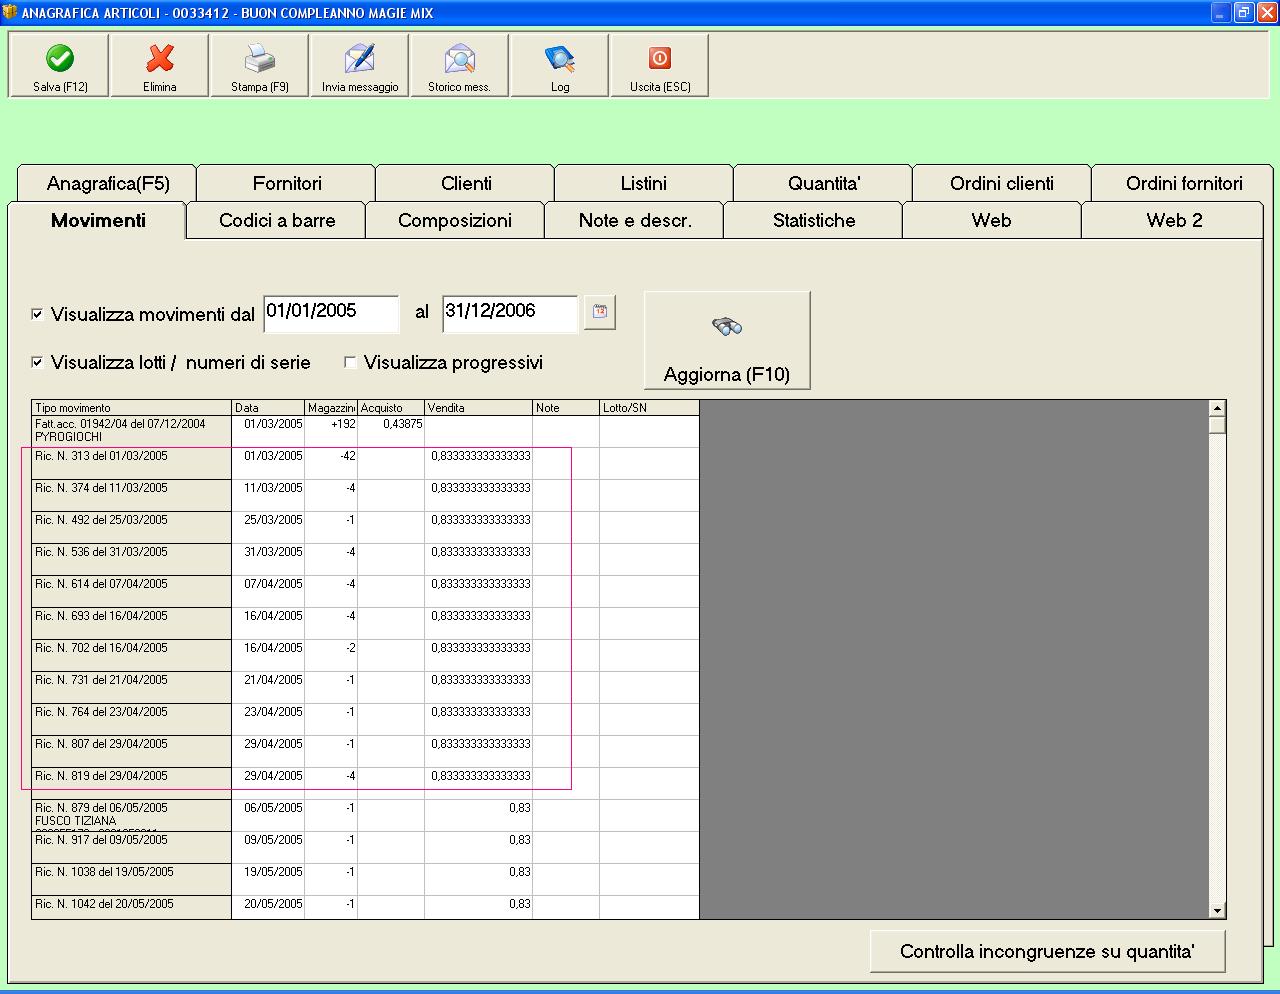This screenshot has width=1280, height=994.
Task: Disable Visualizza lotti / numeri di serie
Action: 37,362
